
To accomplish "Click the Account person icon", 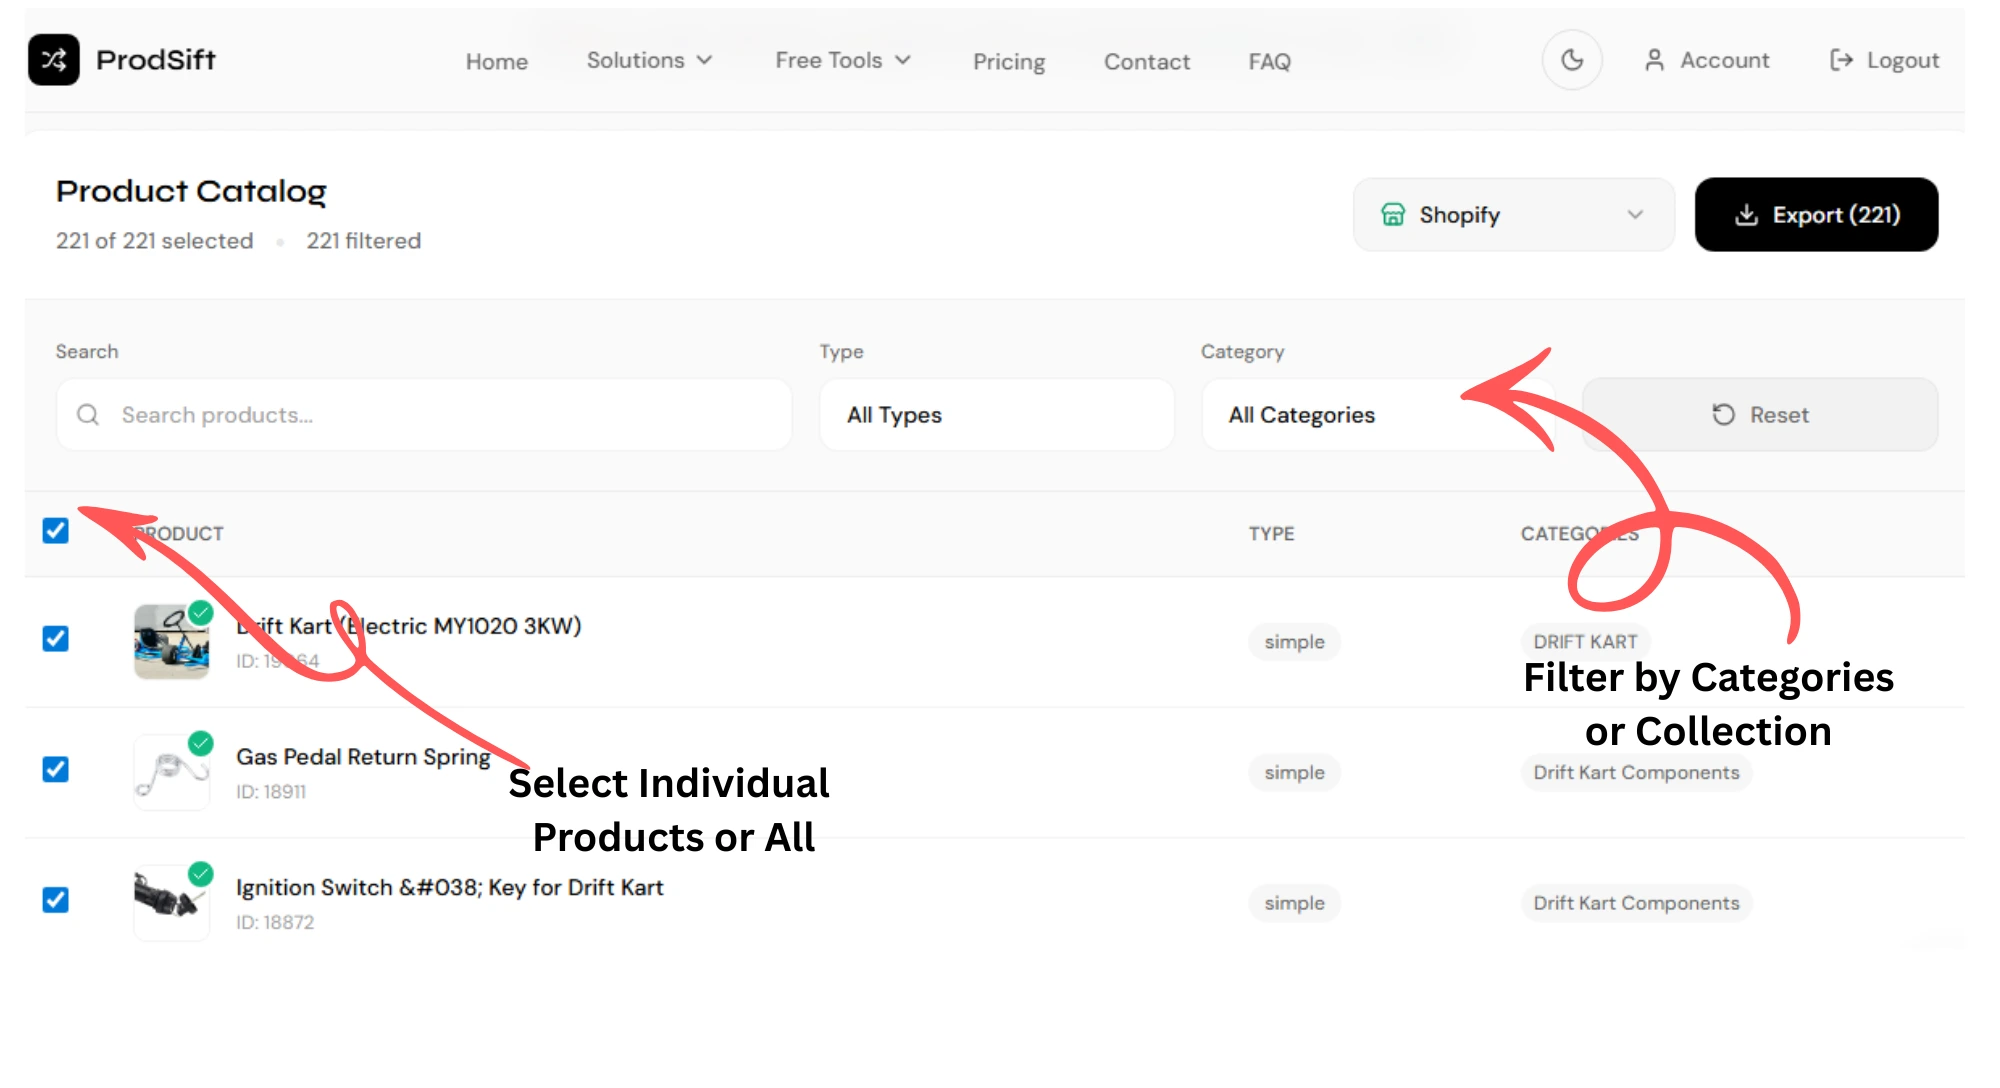I will (x=1654, y=61).
